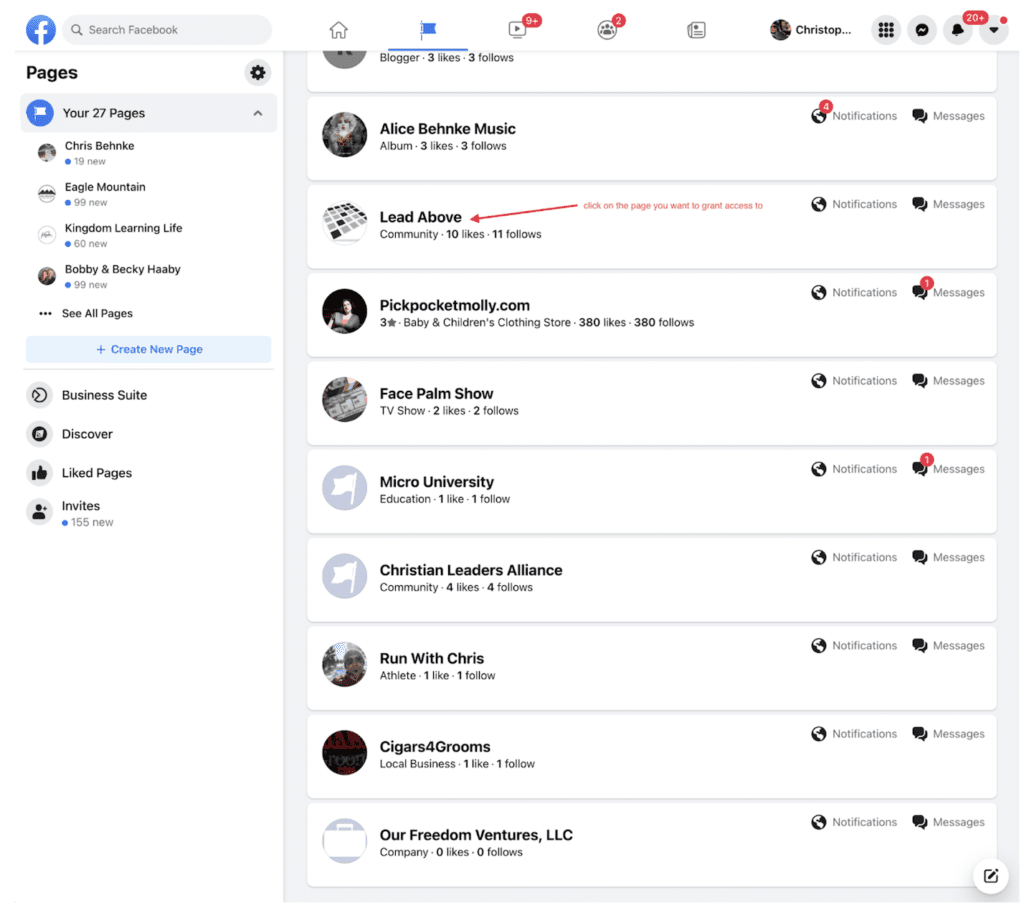This screenshot has width=1024, height=905.
Task: Click Cigars4Grooms profile thumbnail
Action: coord(344,752)
